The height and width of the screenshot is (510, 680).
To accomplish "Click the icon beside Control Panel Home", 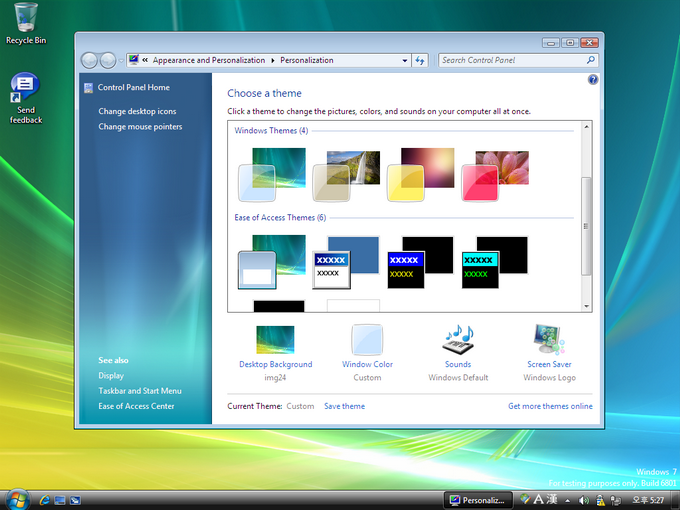I will click(88, 88).
